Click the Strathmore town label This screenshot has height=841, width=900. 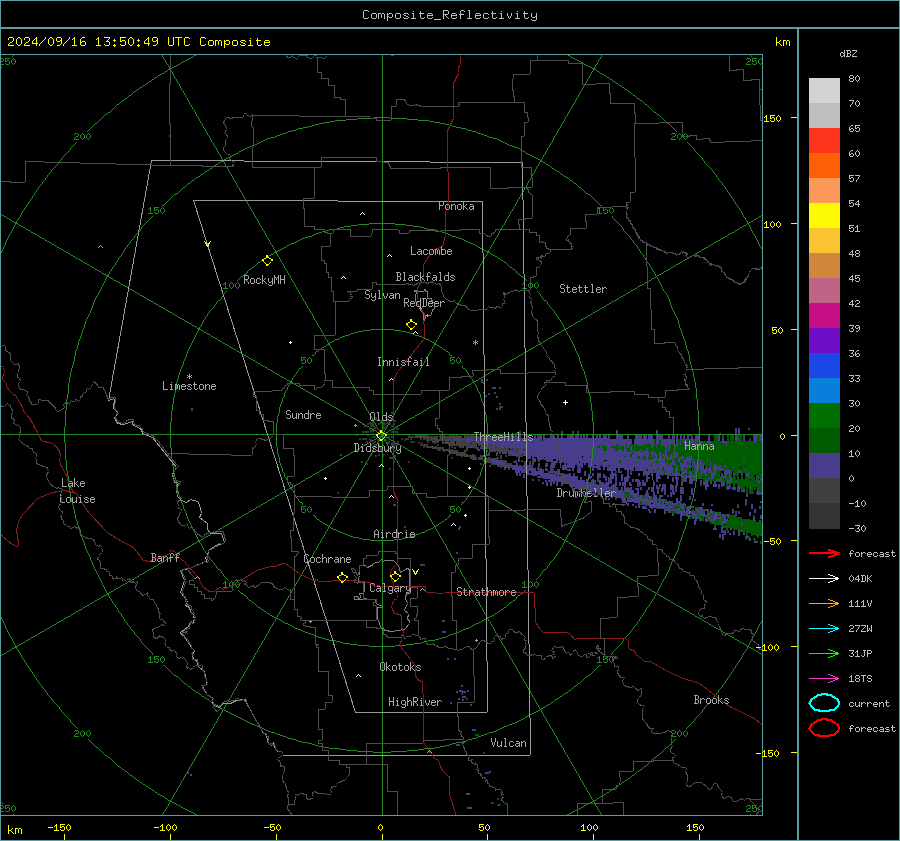(486, 592)
